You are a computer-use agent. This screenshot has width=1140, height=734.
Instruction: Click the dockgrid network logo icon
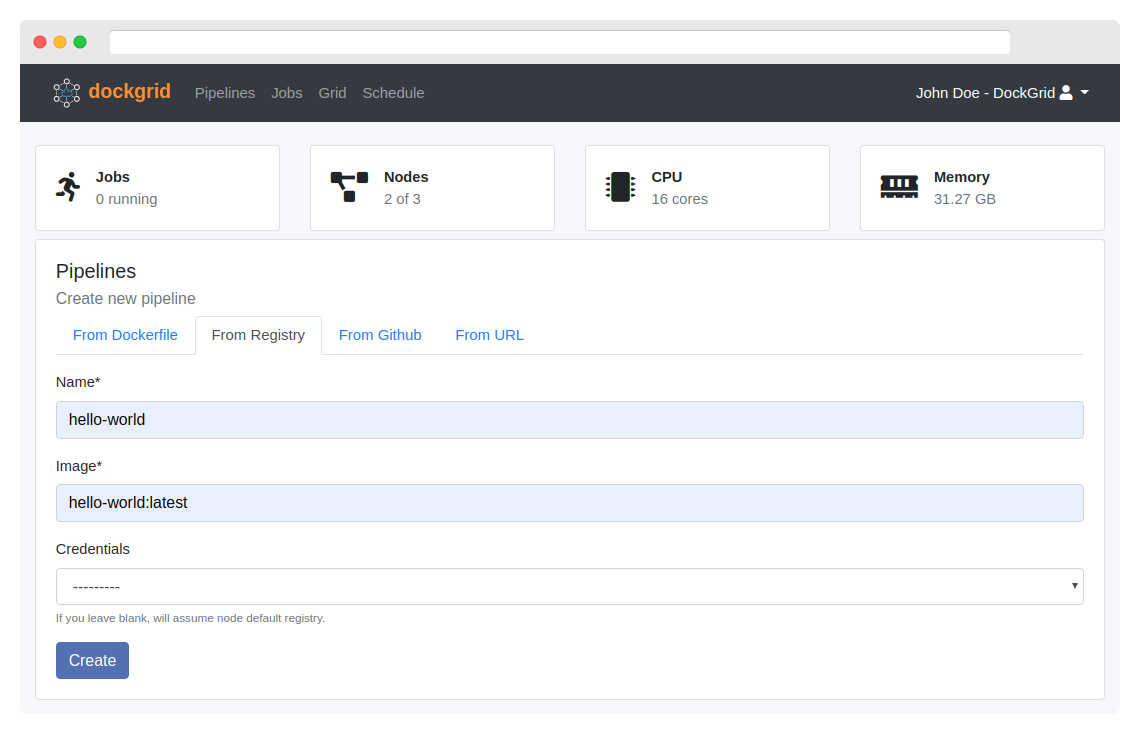point(66,93)
